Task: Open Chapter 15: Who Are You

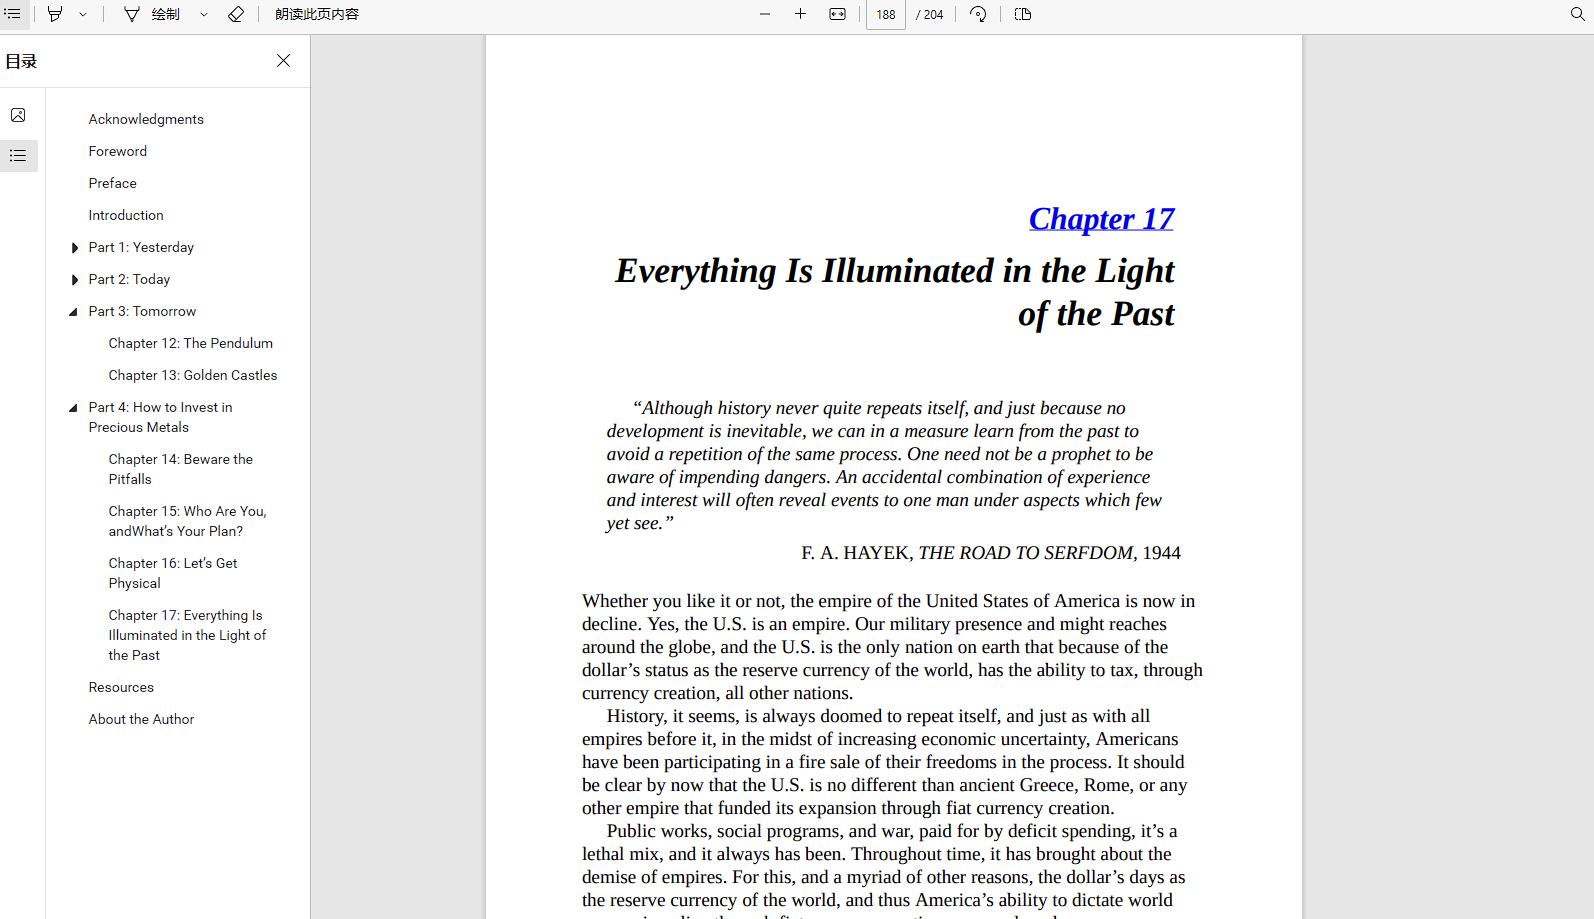Action: [188, 521]
